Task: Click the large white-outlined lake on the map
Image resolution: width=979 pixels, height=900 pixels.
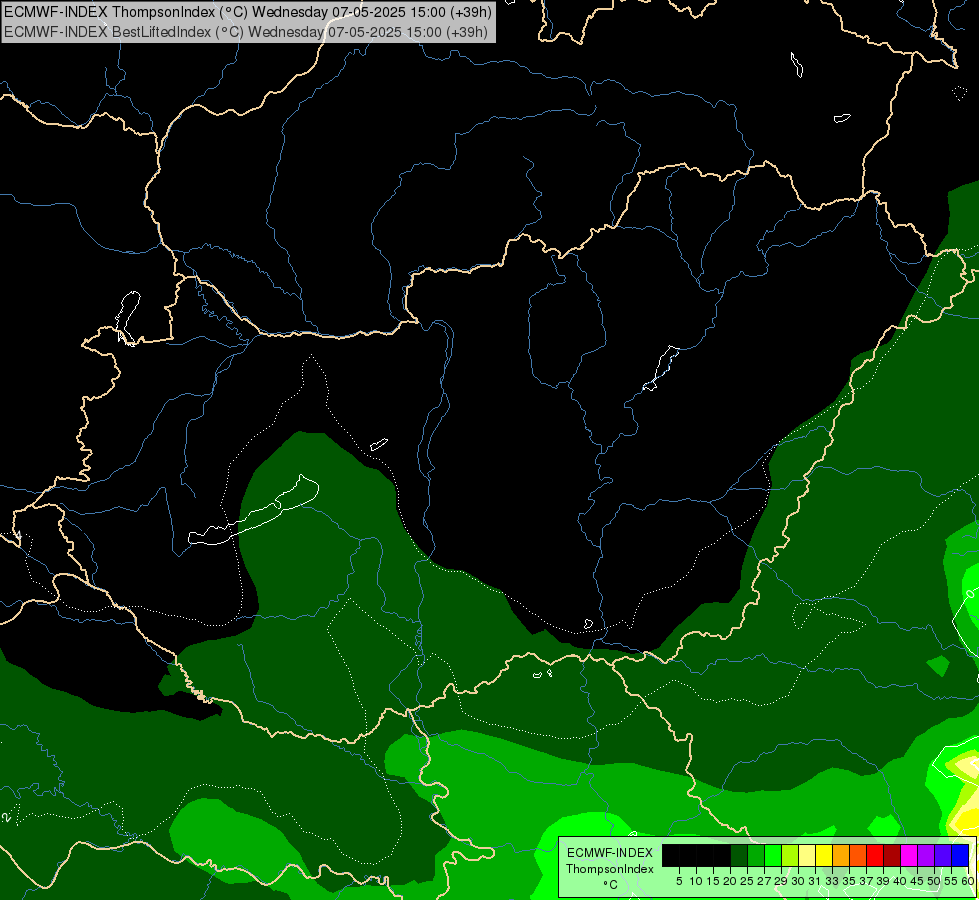Action: tap(253, 511)
